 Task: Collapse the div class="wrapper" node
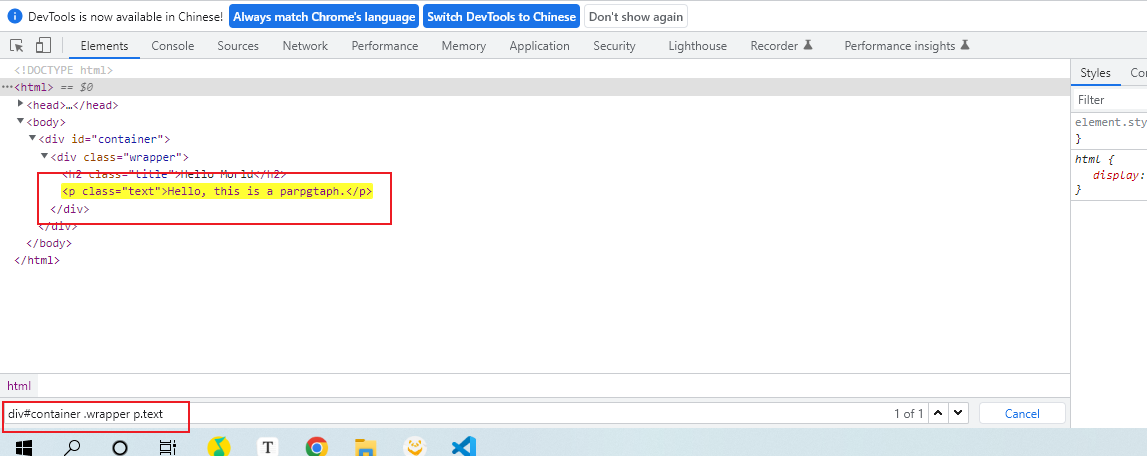pyautogui.click(x=45, y=157)
